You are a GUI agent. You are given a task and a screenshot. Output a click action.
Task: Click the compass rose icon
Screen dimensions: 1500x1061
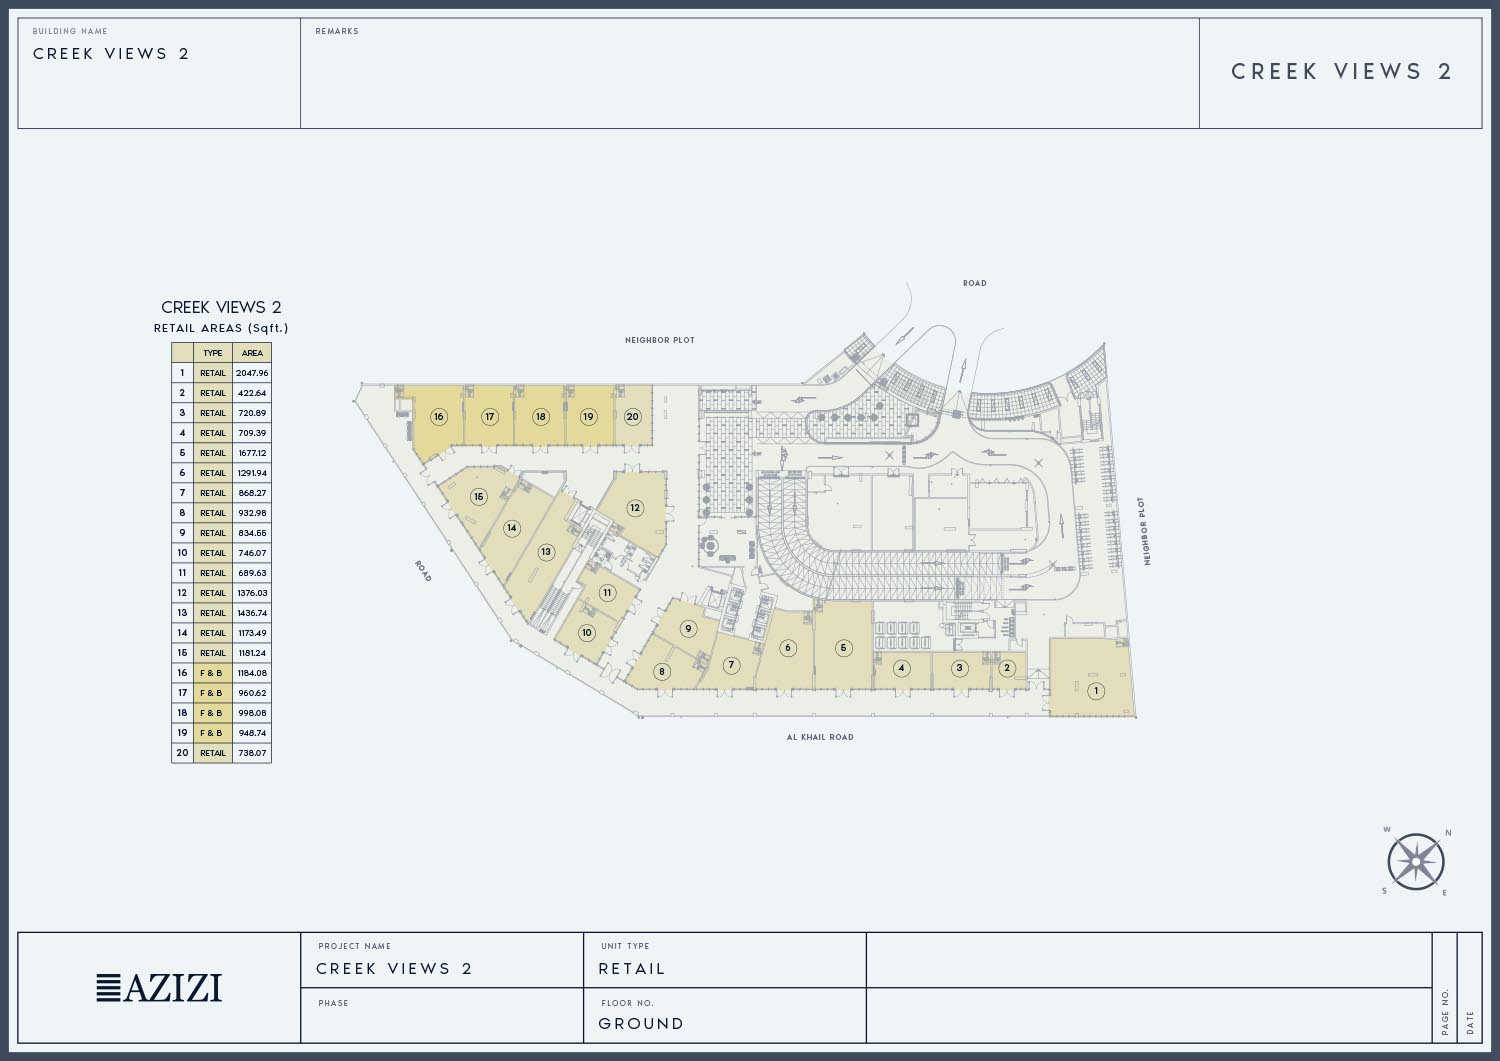click(1416, 862)
